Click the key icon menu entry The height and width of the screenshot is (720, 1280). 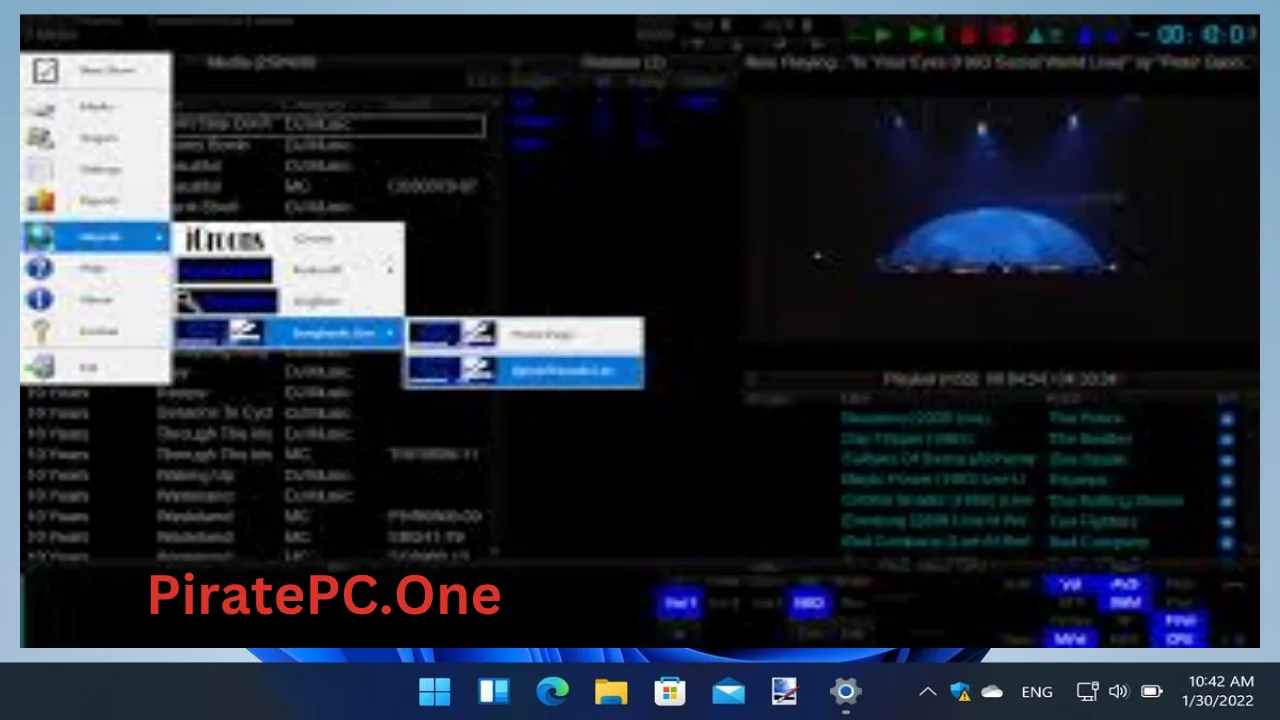pos(96,331)
